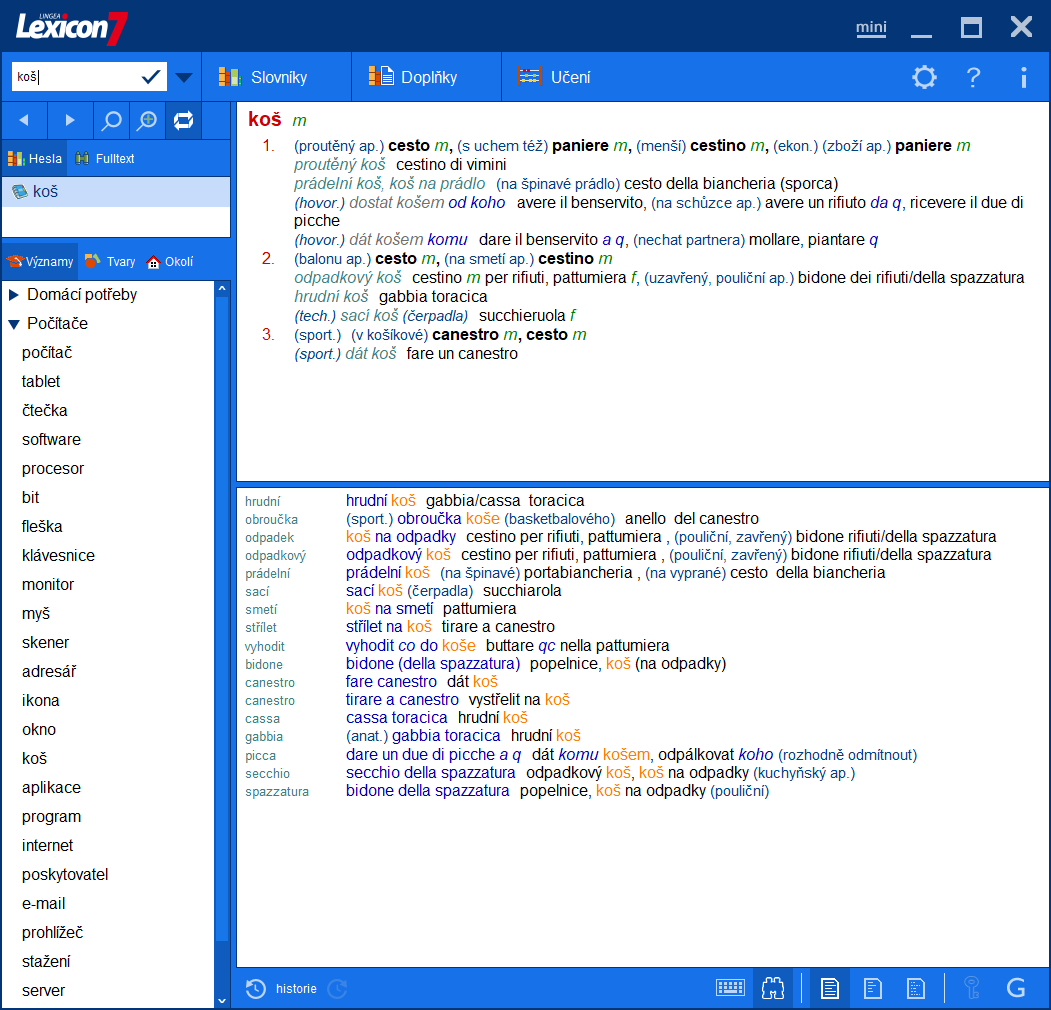
Task: Select skener in the topic list
Action: (46, 643)
